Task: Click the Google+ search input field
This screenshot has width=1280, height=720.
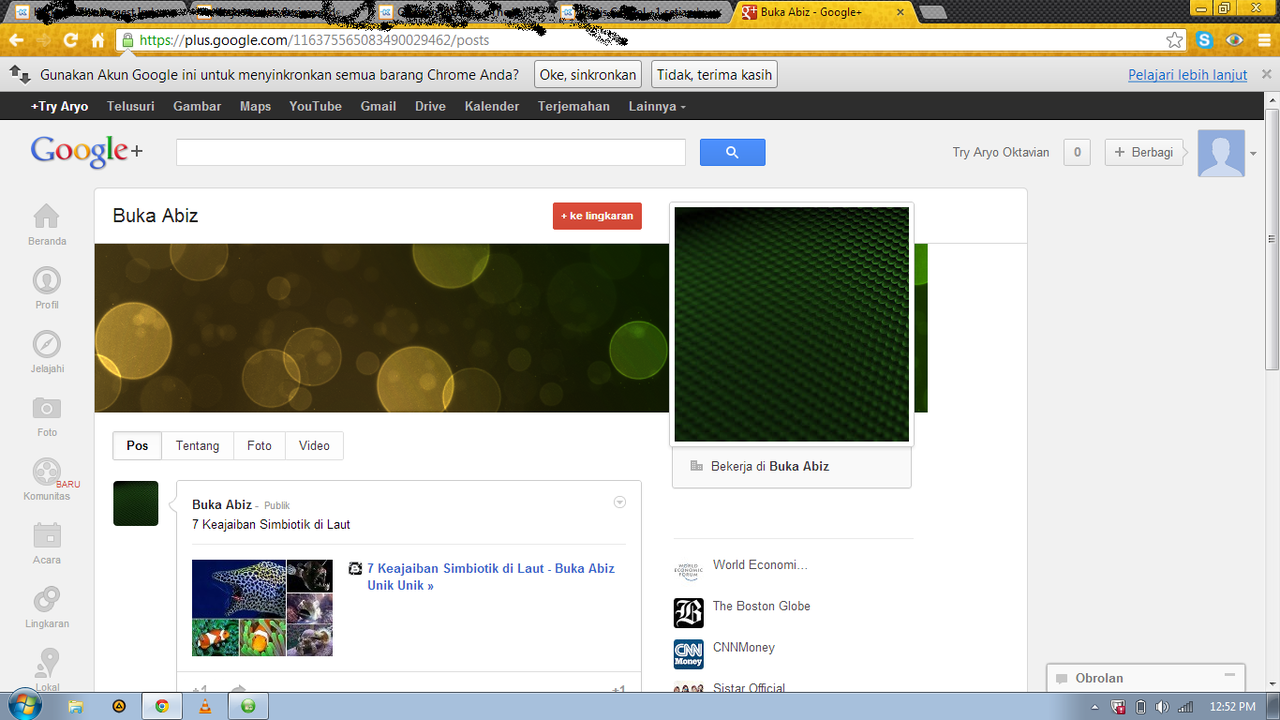Action: point(431,152)
